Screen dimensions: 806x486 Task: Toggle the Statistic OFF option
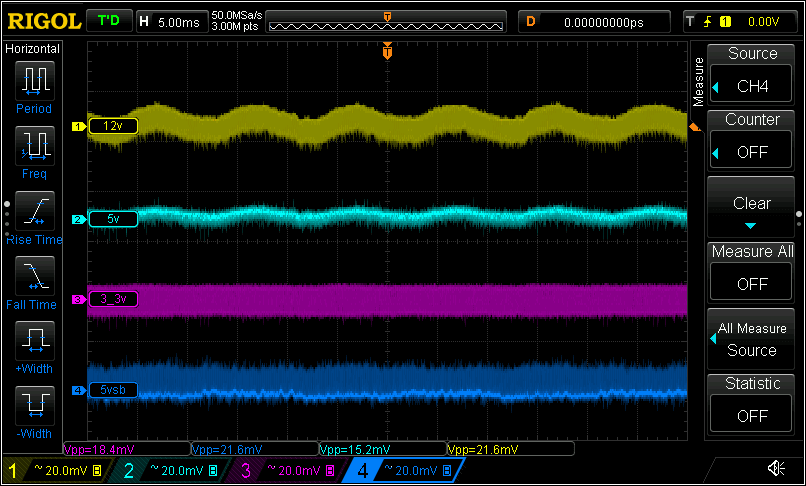tap(752, 416)
